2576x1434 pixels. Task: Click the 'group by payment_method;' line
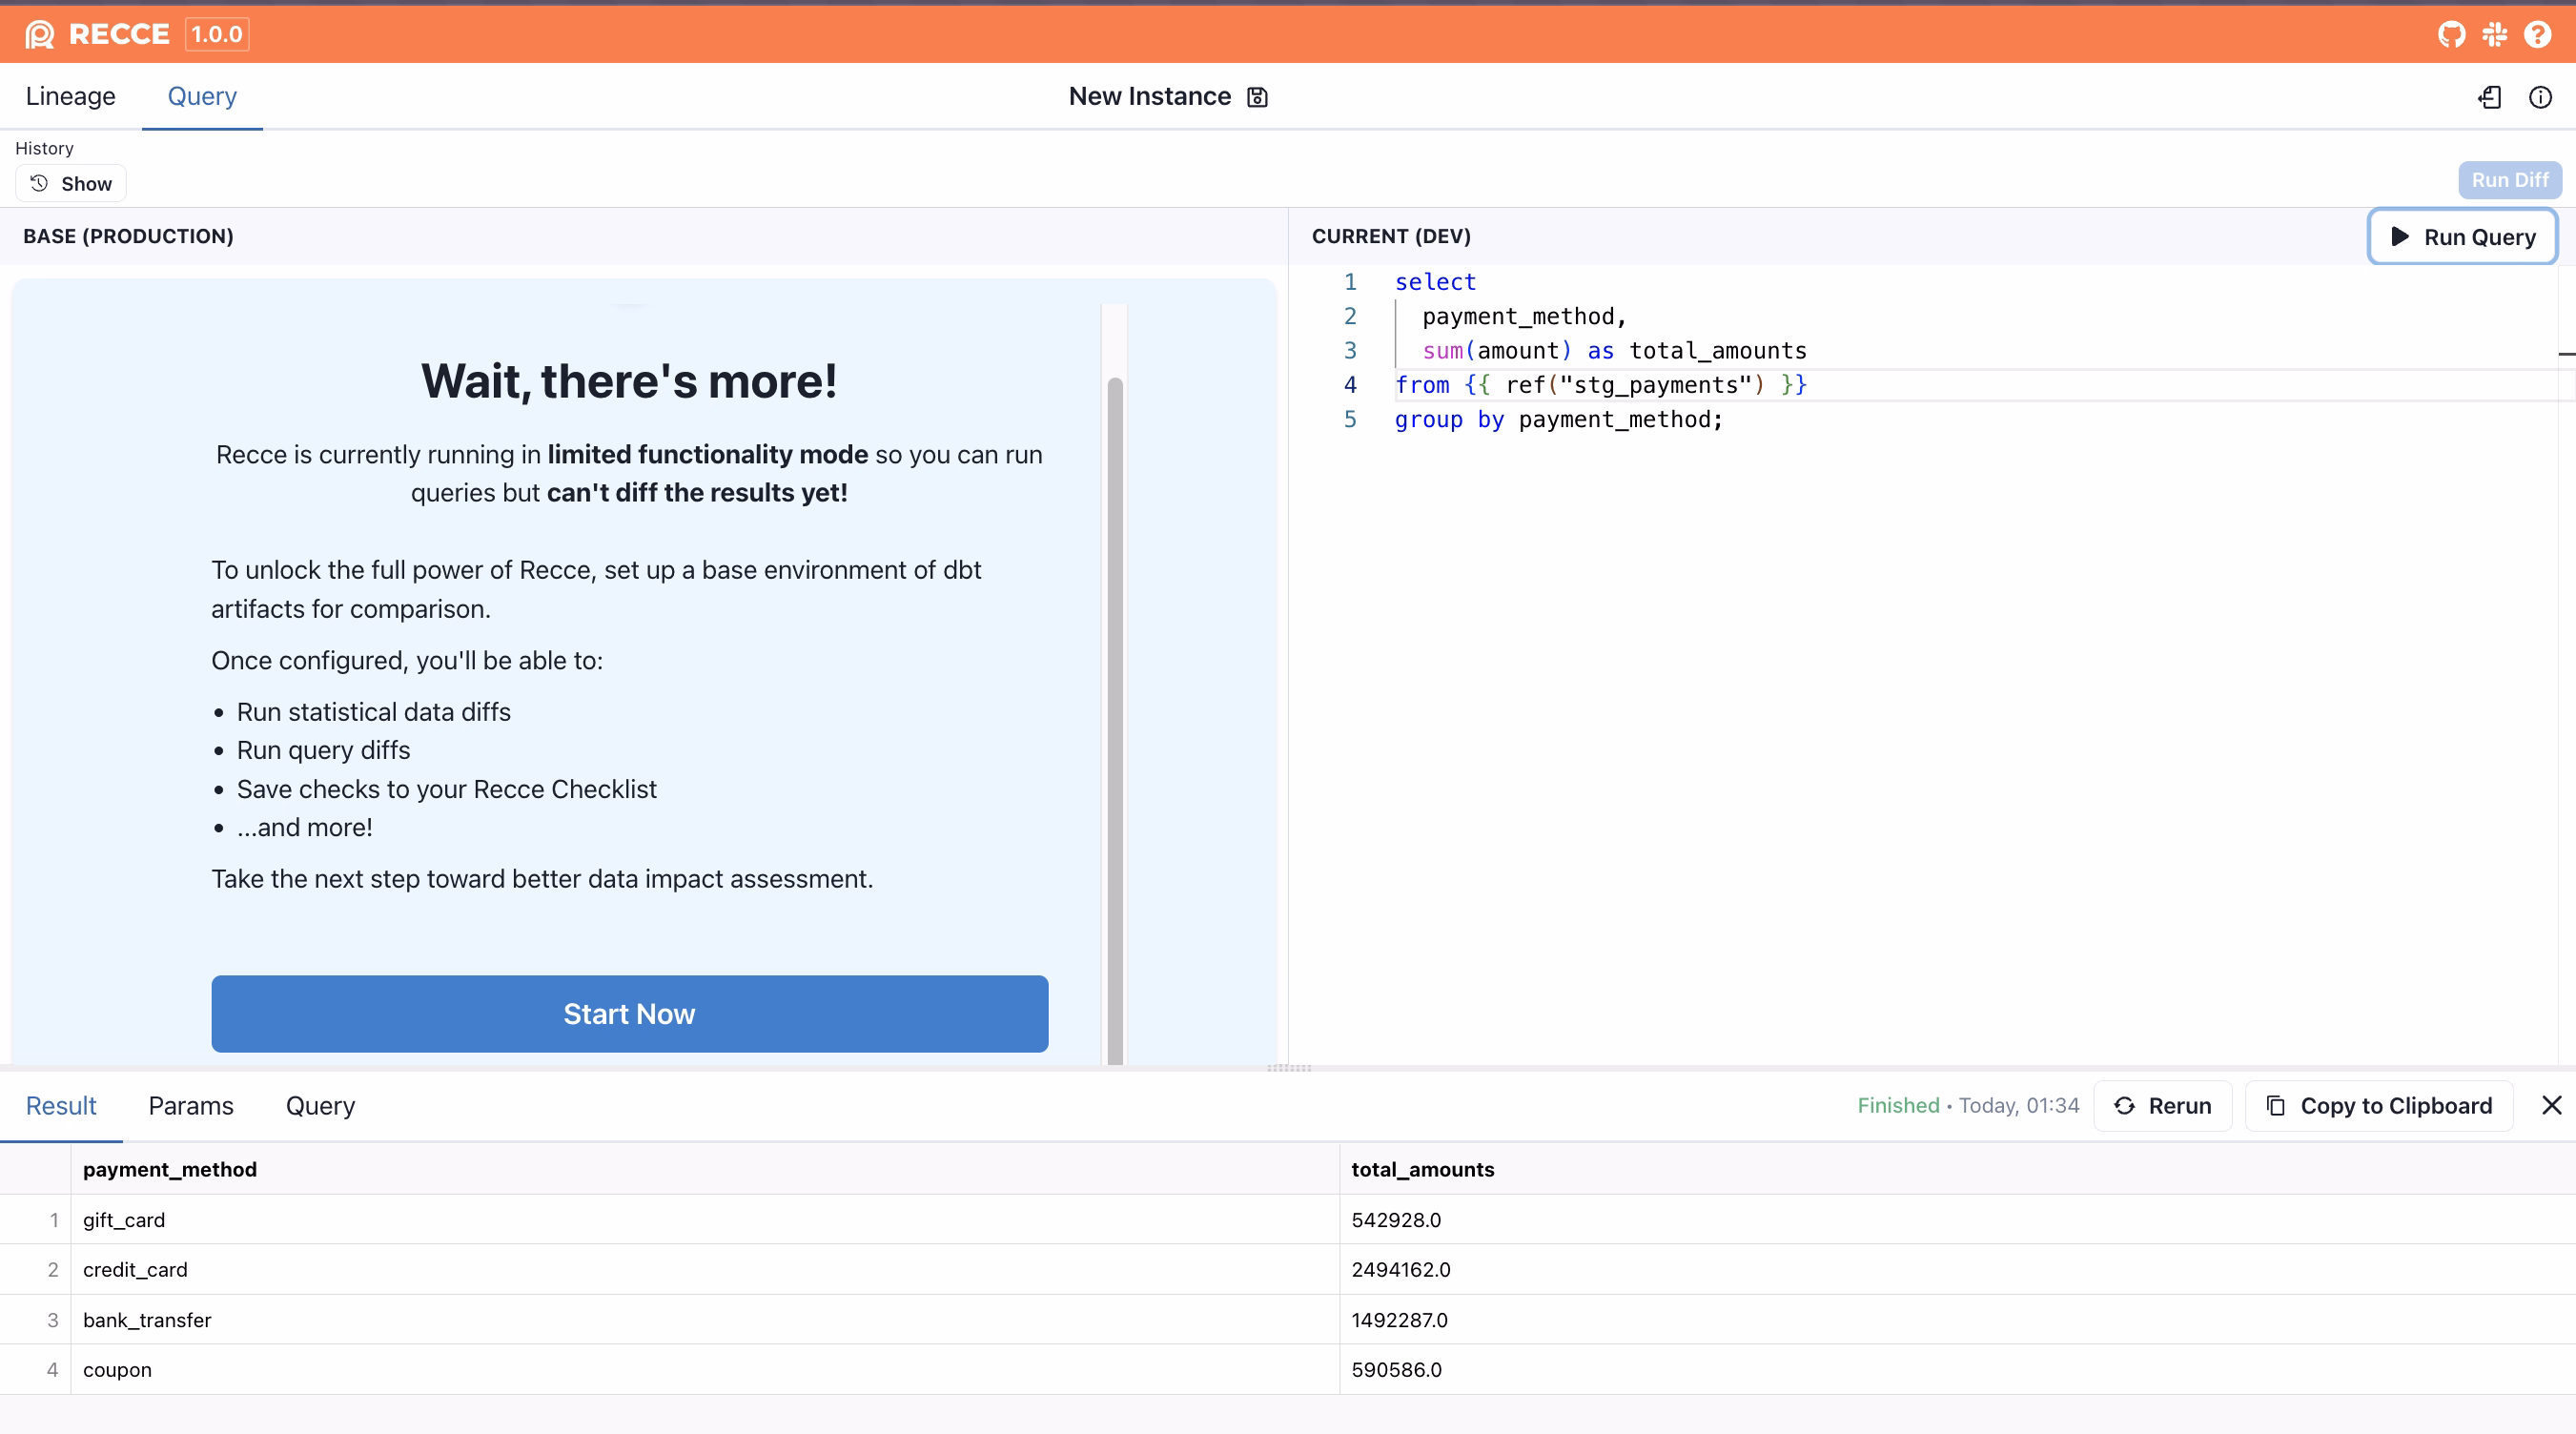click(x=1558, y=419)
